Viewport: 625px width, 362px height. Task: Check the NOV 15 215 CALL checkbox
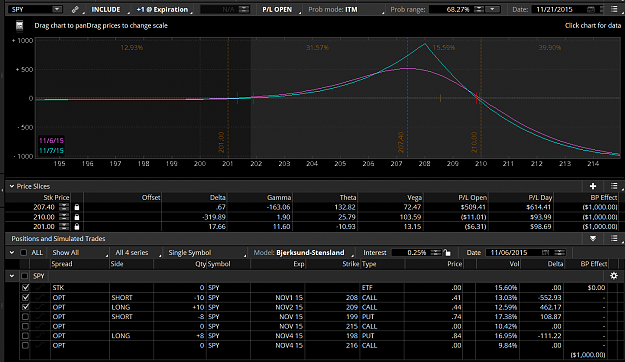click(x=26, y=326)
